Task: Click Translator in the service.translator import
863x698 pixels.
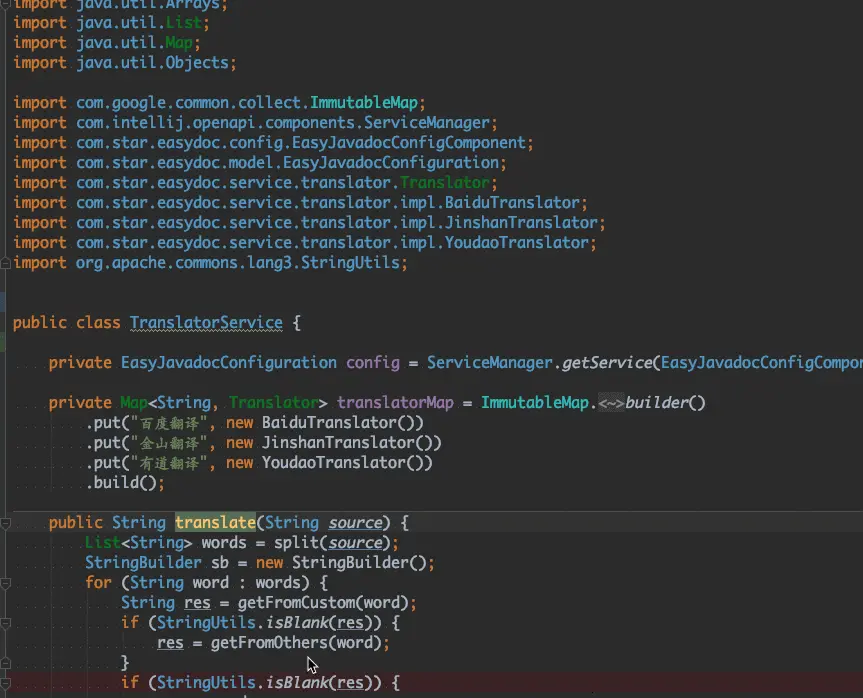Action: pos(444,183)
